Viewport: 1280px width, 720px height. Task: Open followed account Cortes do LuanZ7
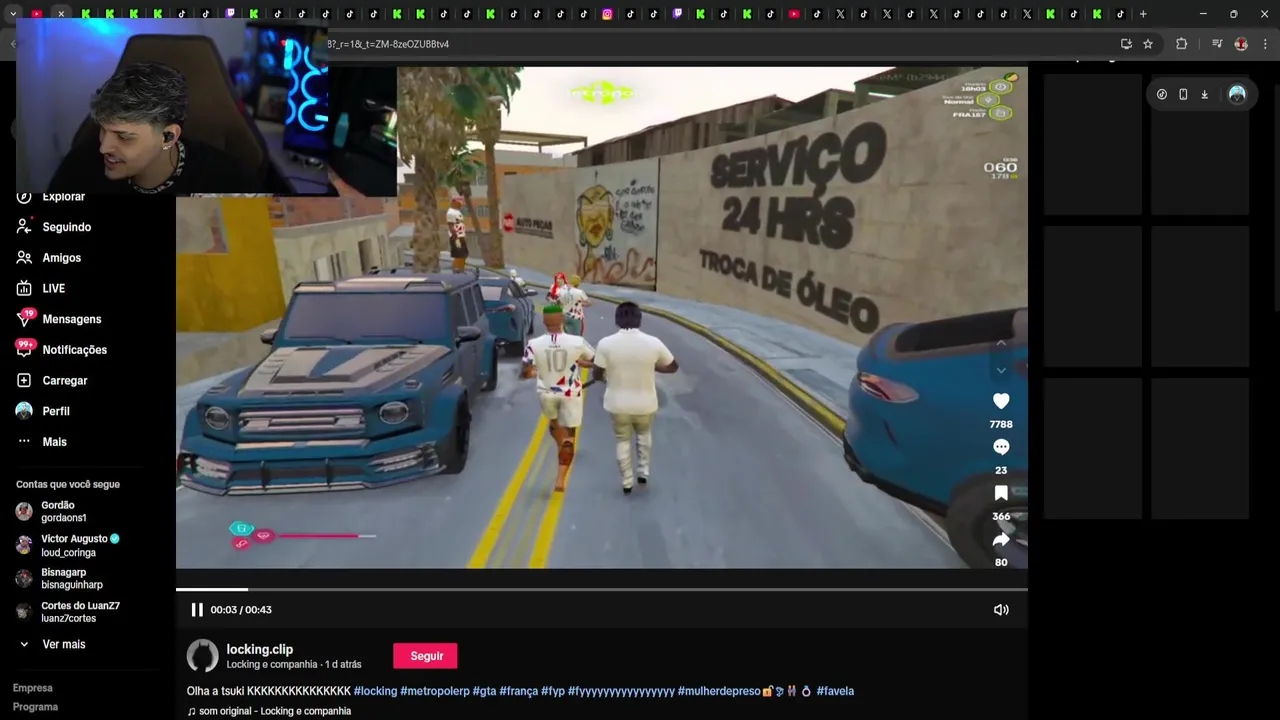tap(68, 611)
